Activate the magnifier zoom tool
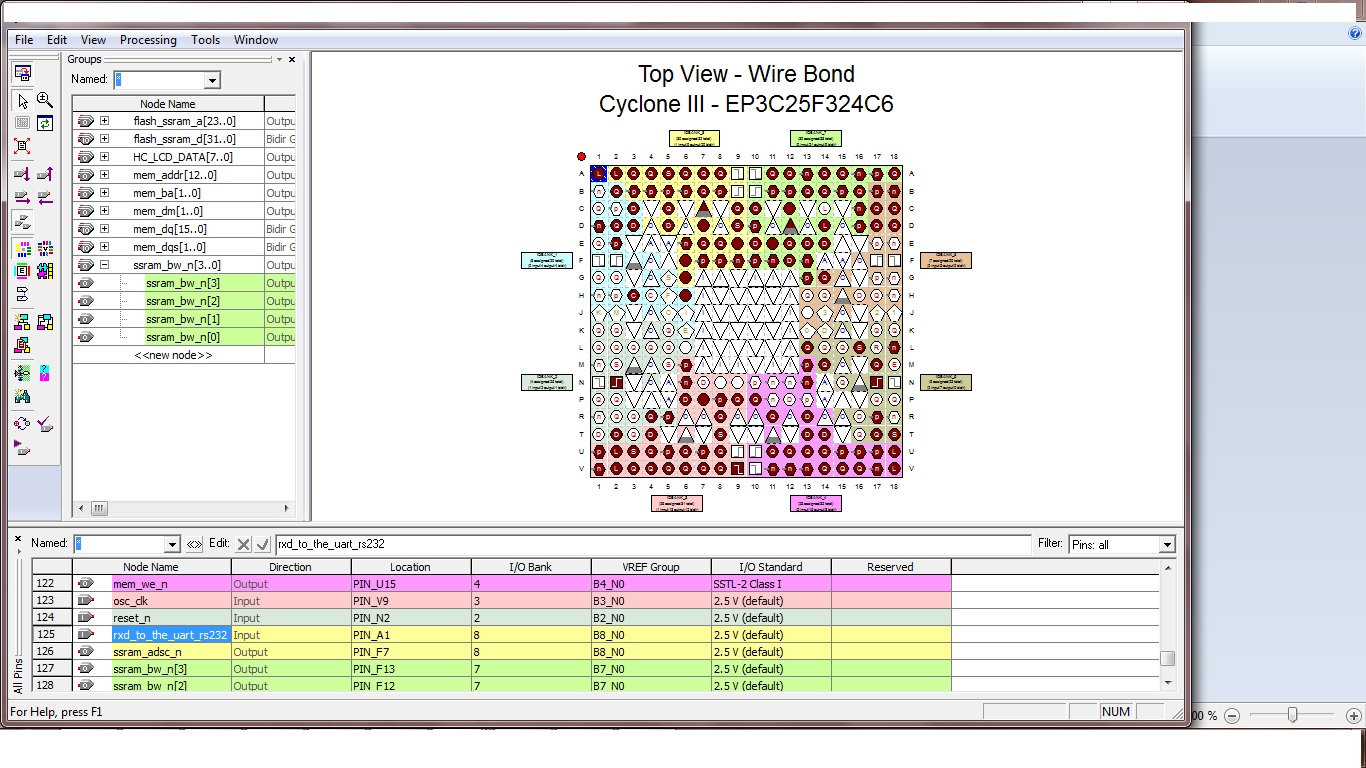 pyautogui.click(x=45, y=100)
